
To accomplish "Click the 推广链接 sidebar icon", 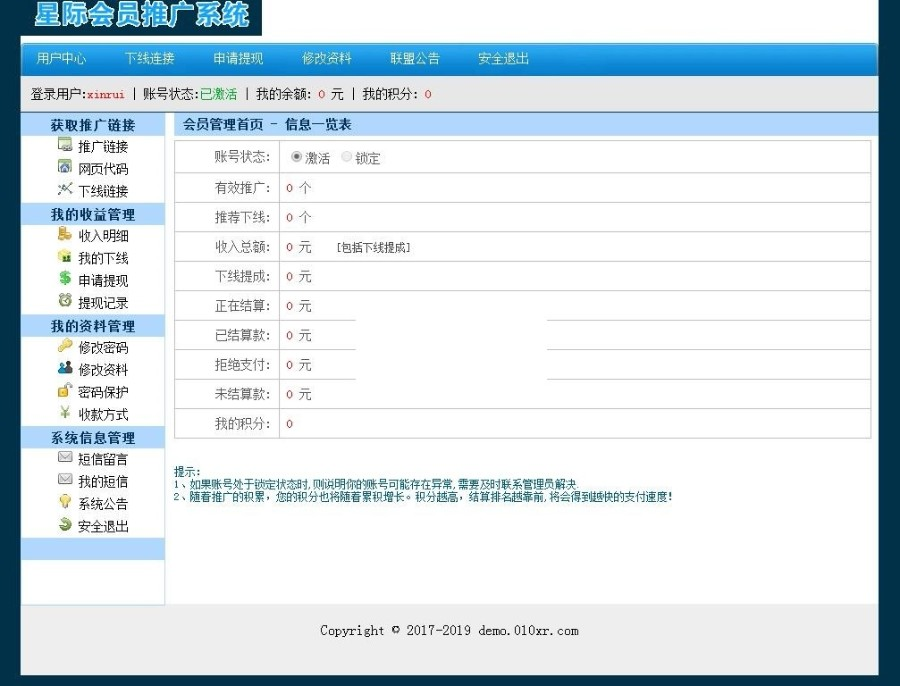I will [65, 146].
